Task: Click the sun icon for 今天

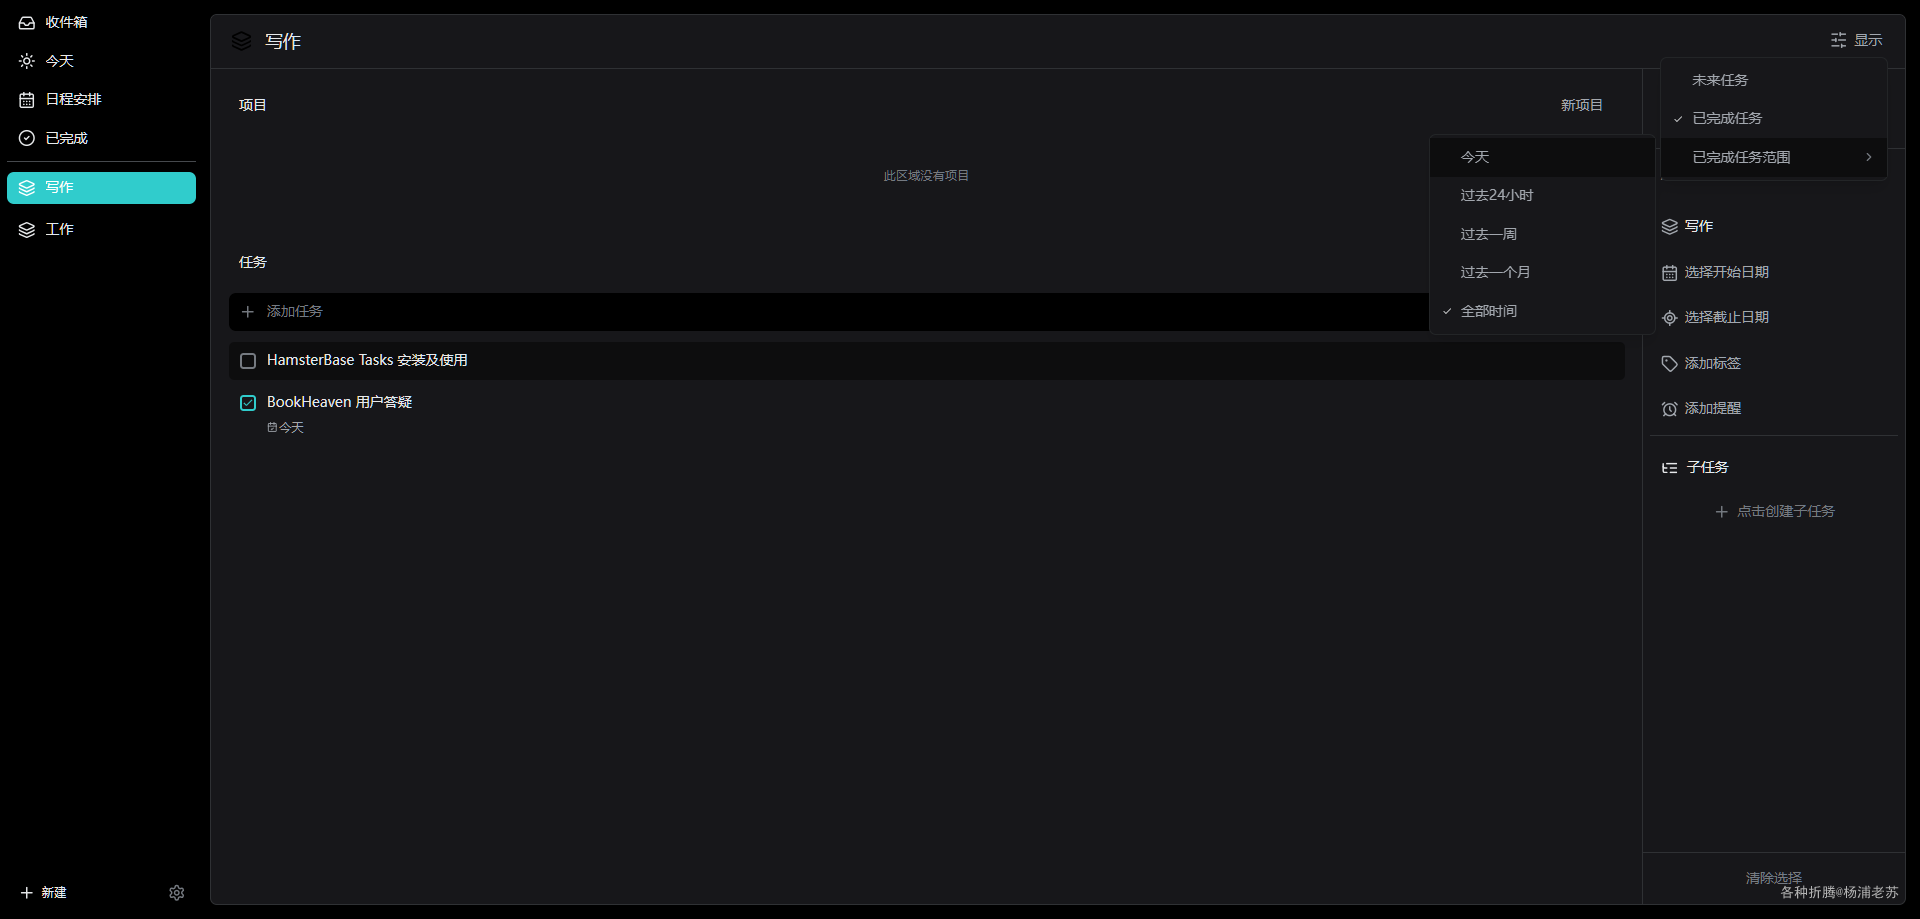Action: (27, 61)
